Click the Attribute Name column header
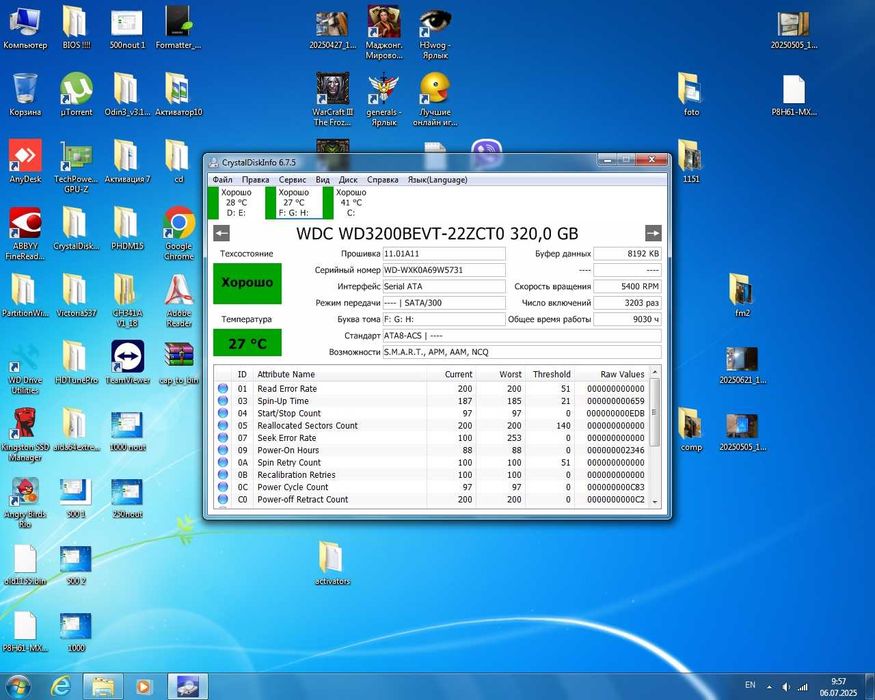Viewport: 875px width, 700px height. coord(340,374)
